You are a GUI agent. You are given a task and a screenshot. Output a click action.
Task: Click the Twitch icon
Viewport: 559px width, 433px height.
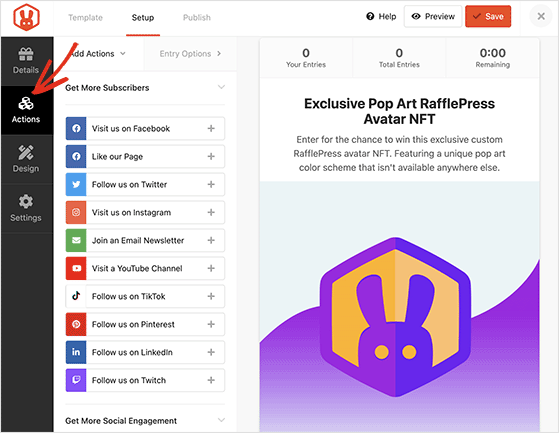tap(76, 380)
